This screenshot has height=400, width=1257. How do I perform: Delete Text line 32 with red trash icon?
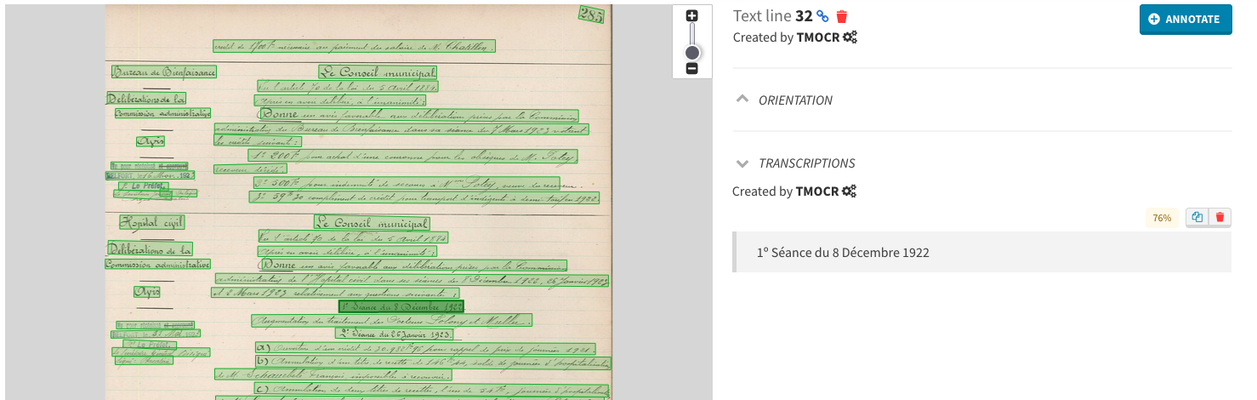[x=842, y=16]
